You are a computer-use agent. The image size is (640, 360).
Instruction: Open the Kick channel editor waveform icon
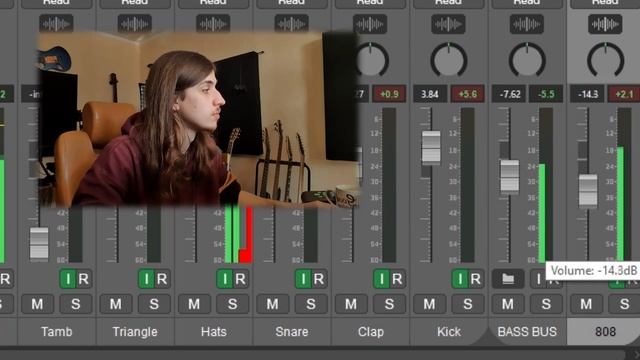[x=448, y=24]
